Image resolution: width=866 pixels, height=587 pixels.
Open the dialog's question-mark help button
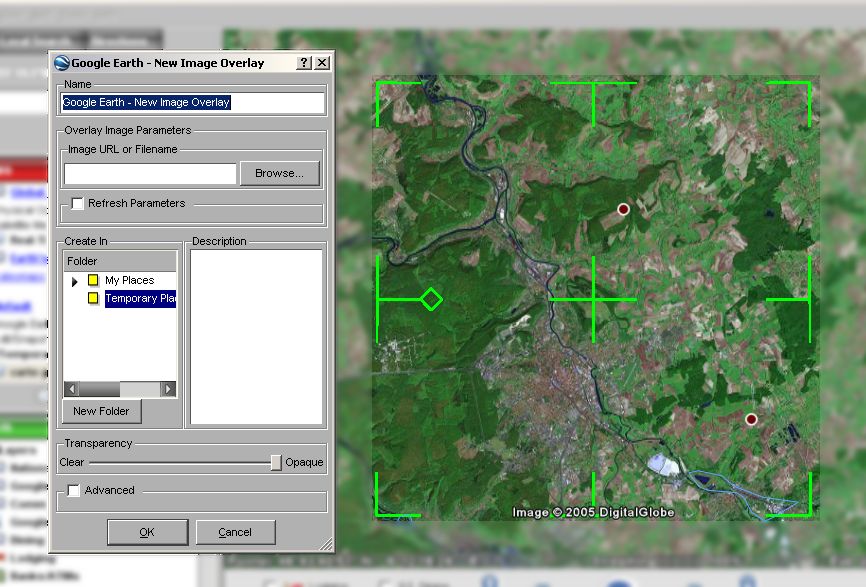click(x=304, y=62)
